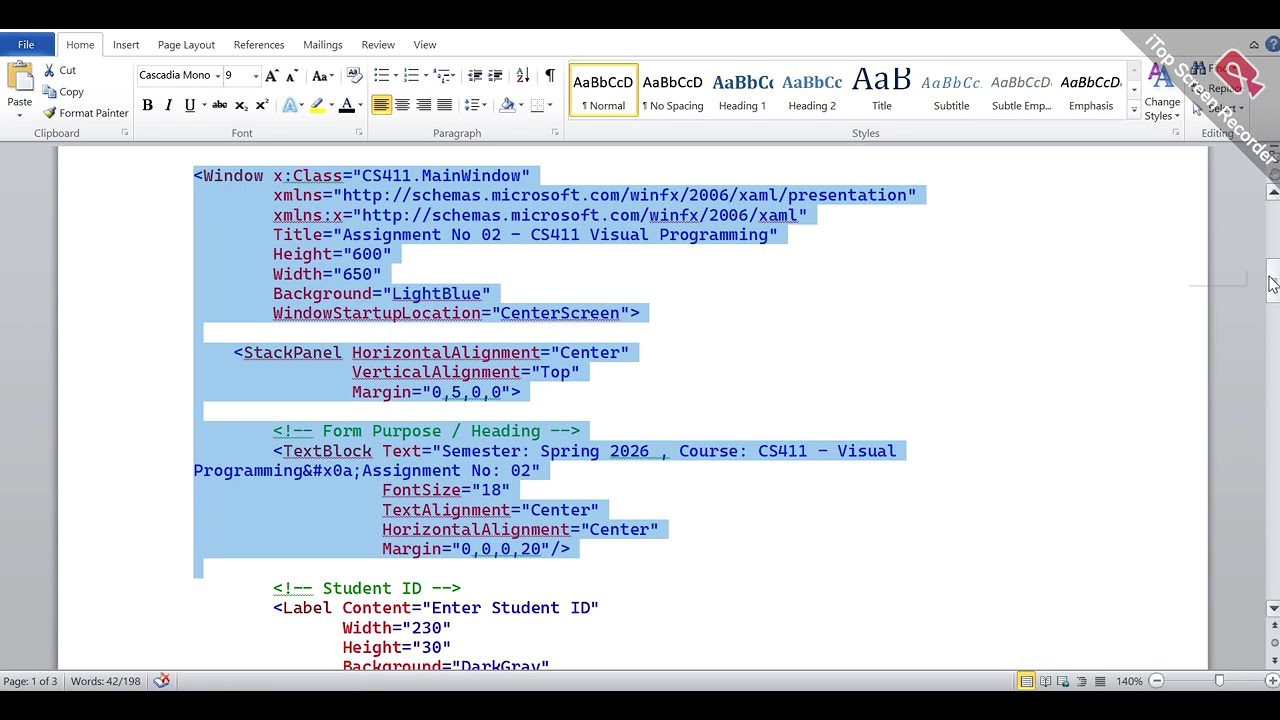Apply the Emphasis style

tap(1091, 91)
